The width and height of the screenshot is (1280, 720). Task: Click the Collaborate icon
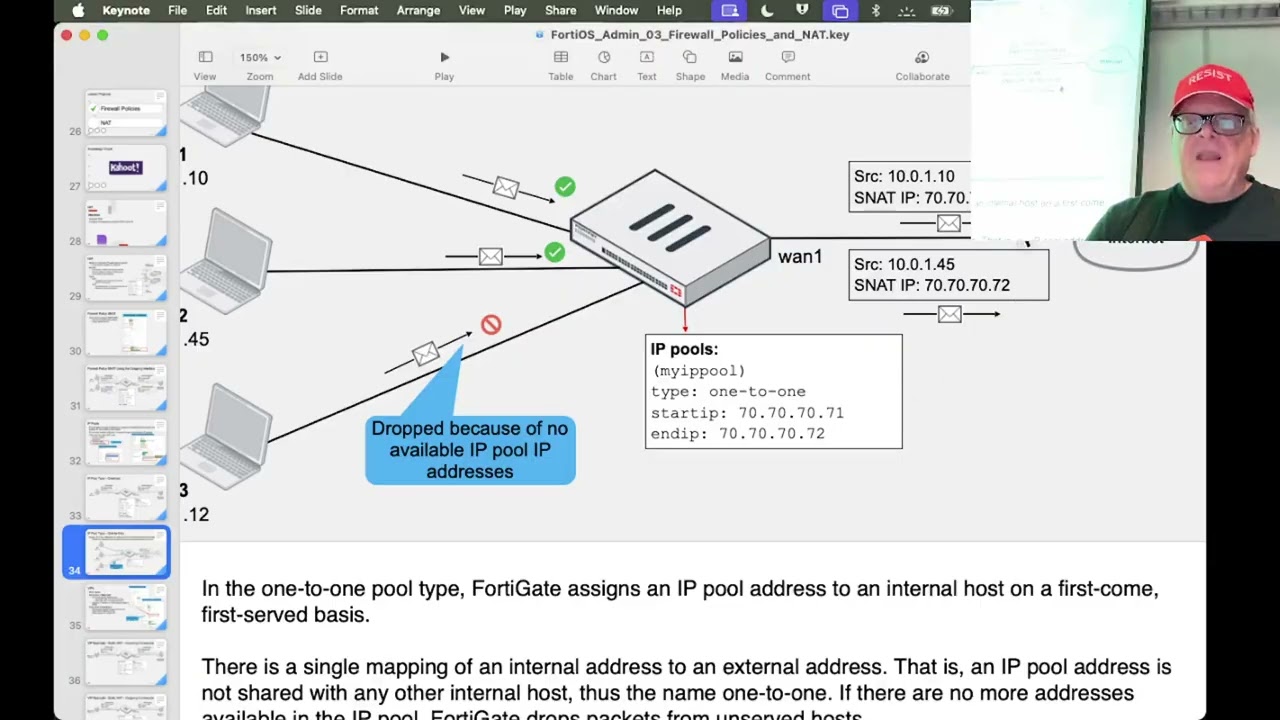click(922, 57)
